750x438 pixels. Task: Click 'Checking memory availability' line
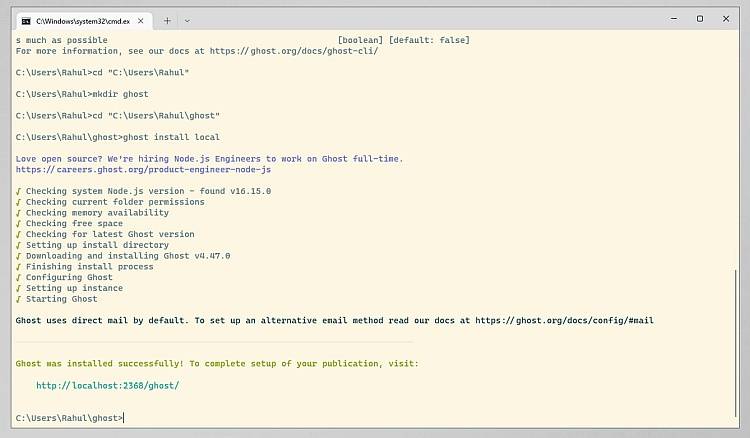(x=92, y=212)
